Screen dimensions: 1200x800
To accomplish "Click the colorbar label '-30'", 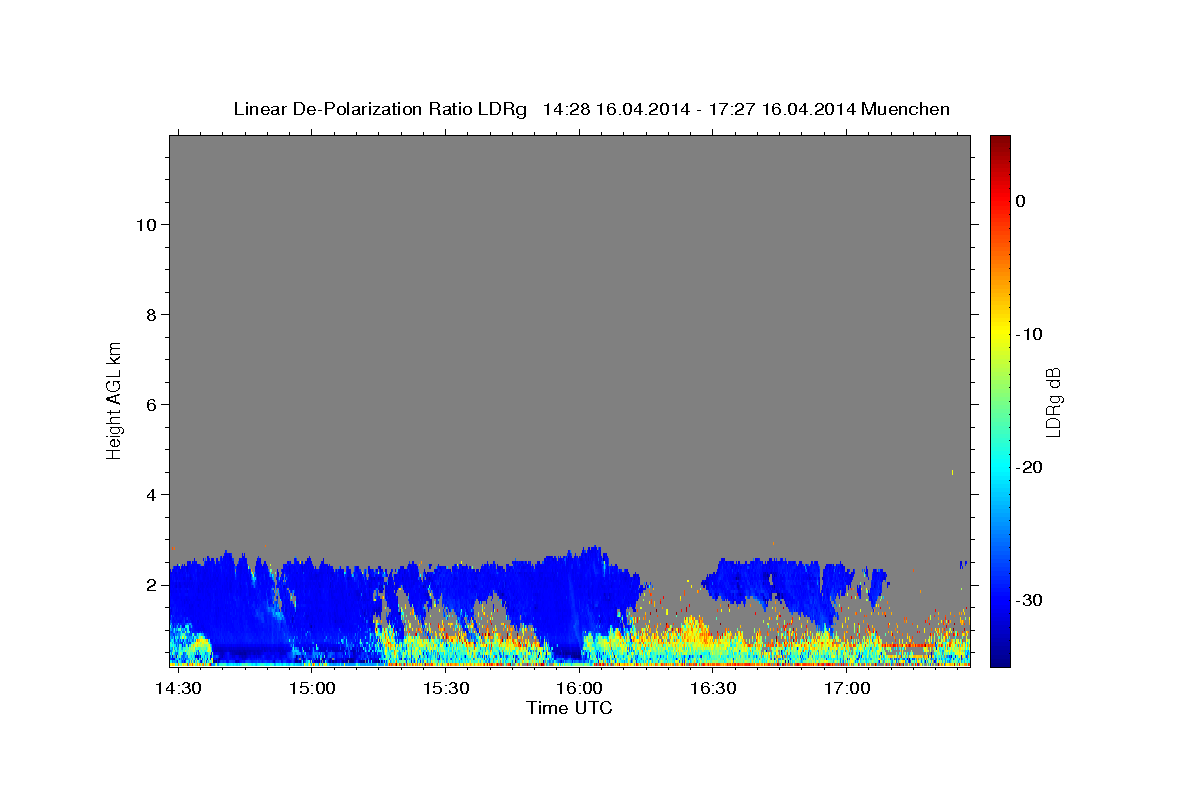I will [x=1029, y=600].
